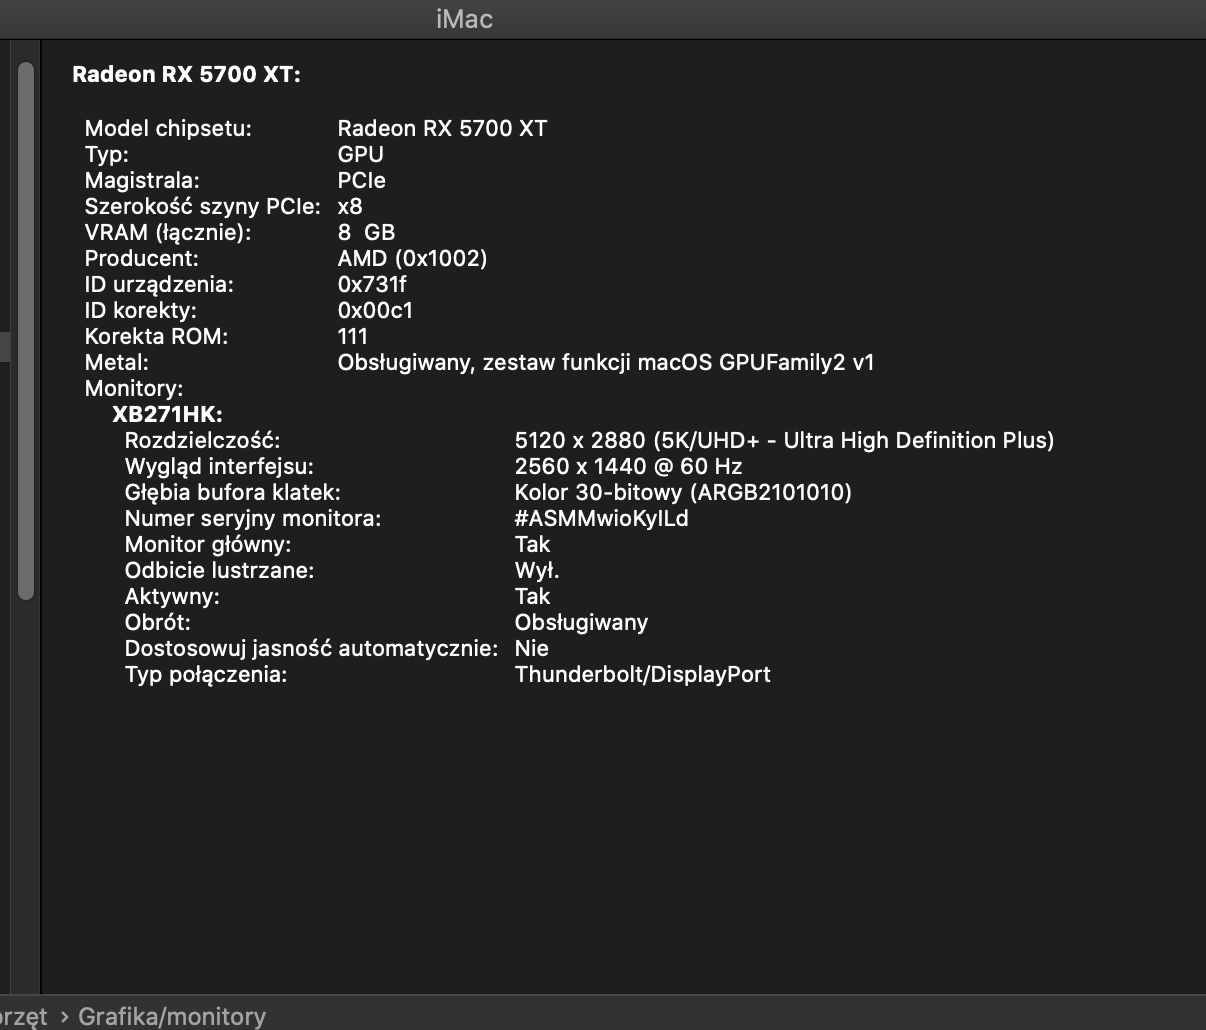Select the Radeon RX 5700 XT heading
The height and width of the screenshot is (1030, 1206).
point(186,75)
